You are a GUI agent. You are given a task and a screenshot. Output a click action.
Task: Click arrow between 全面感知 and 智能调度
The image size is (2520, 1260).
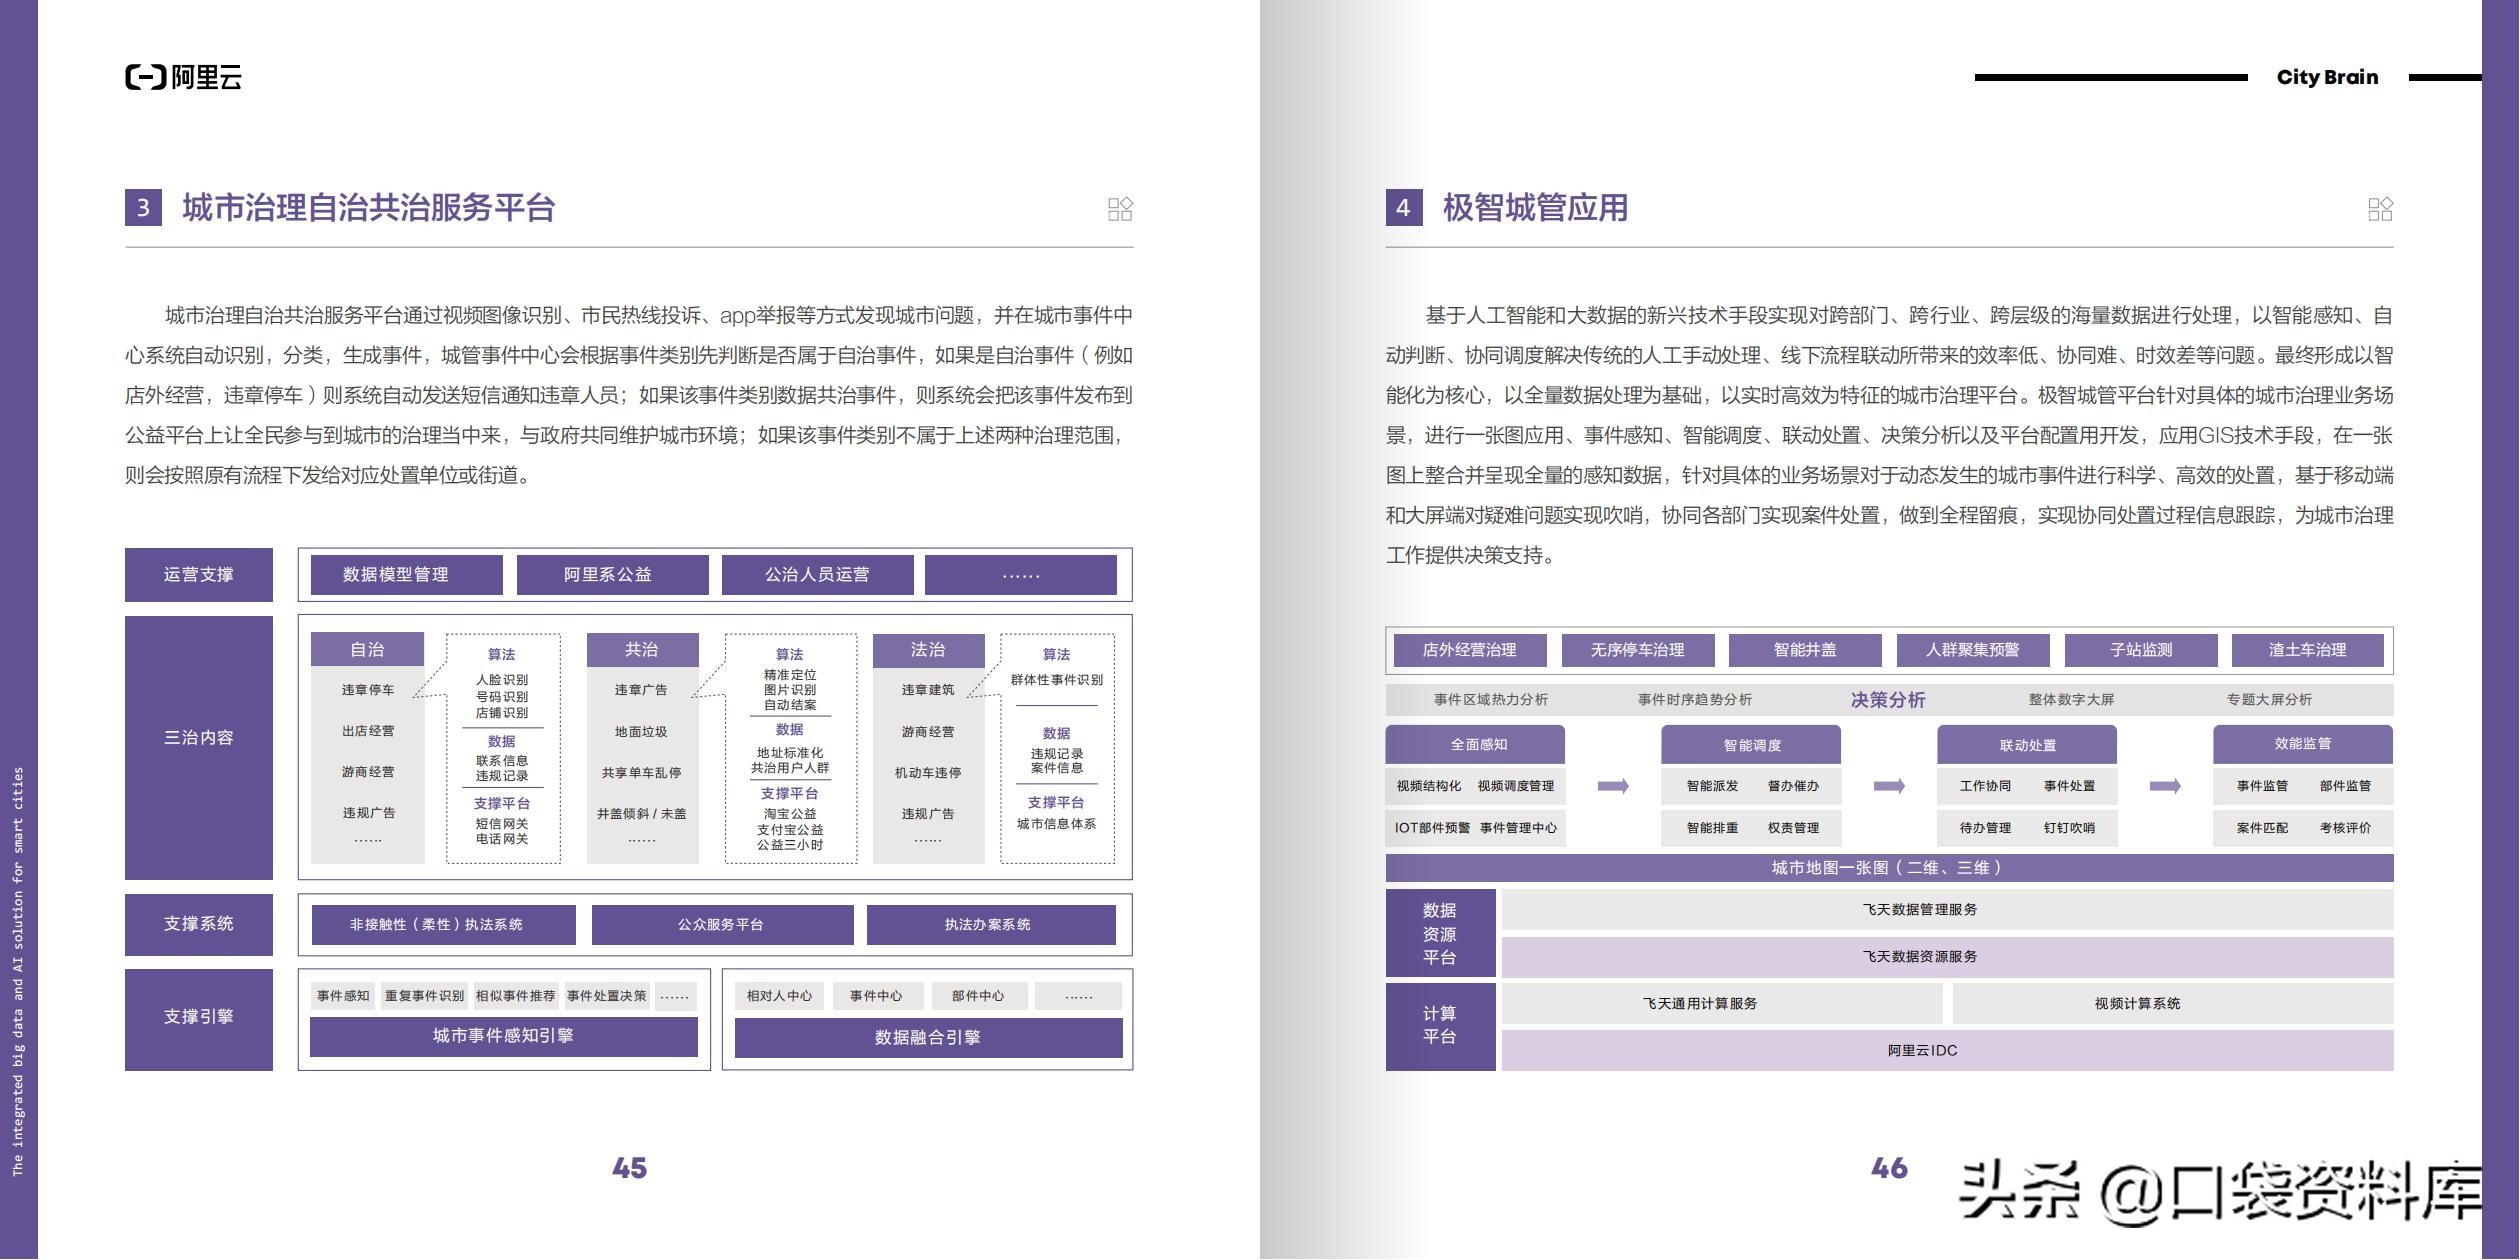pyautogui.click(x=1613, y=786)
